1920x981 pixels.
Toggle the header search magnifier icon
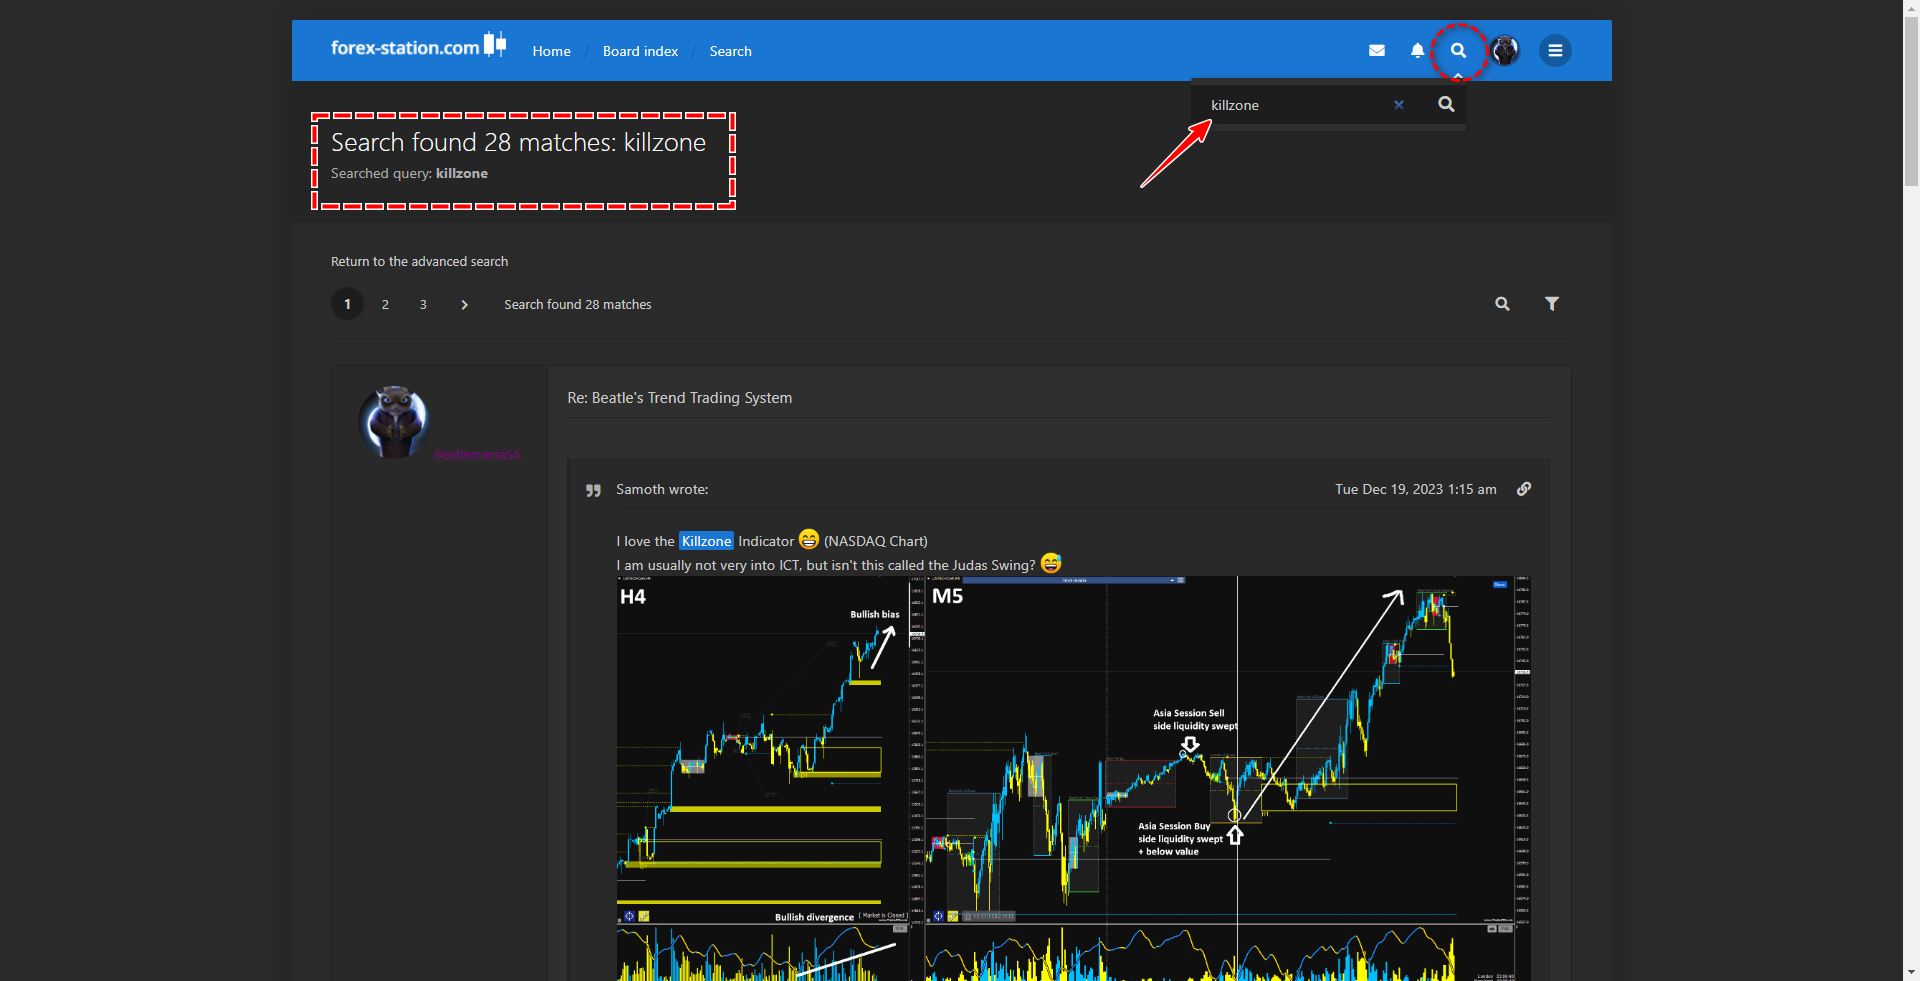pyautogui.click(x=1458, y=50)
